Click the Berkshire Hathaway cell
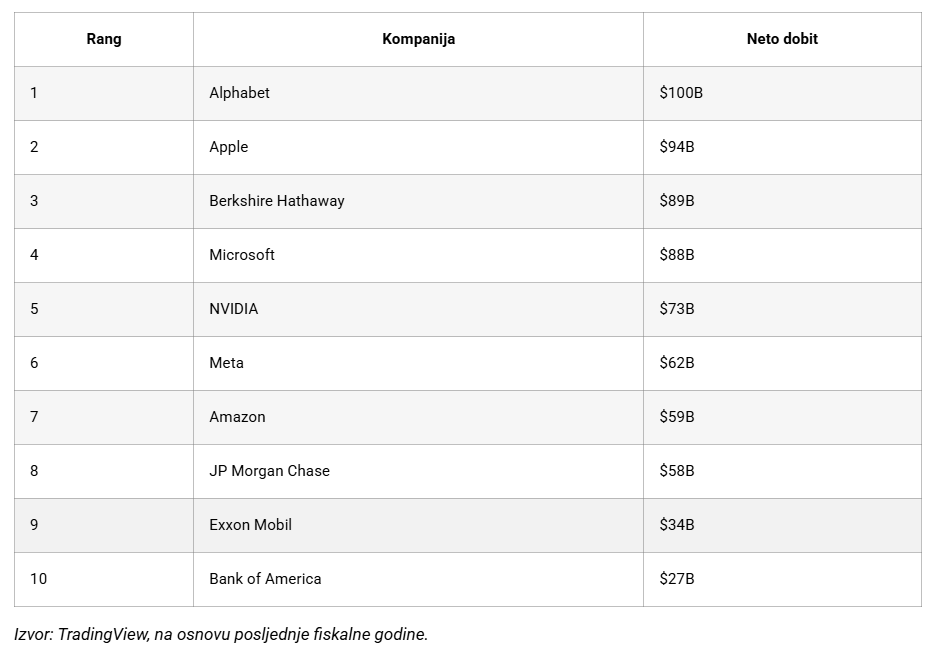The height and width of the screenshot is (653, 939). [277, 201]
